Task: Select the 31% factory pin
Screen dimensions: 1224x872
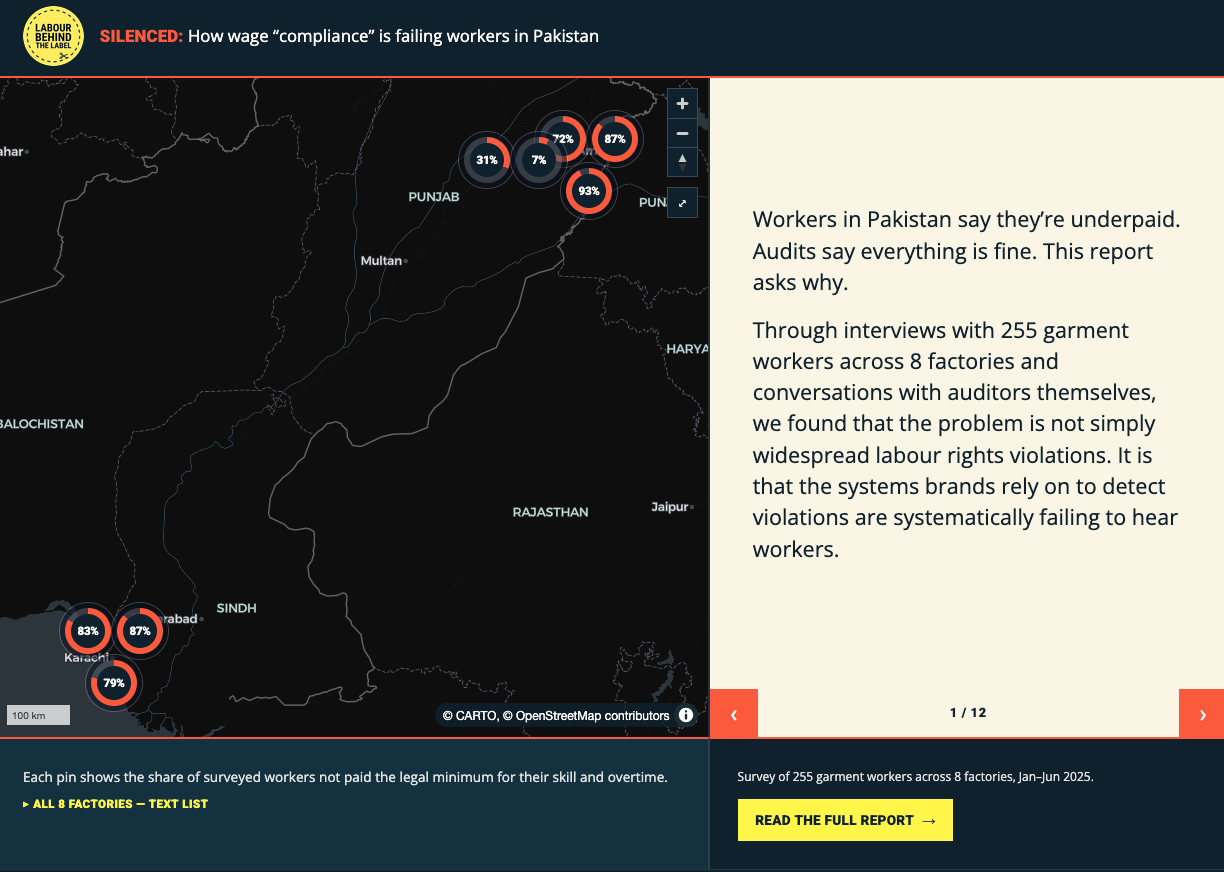Action: (x=487, y=160)
